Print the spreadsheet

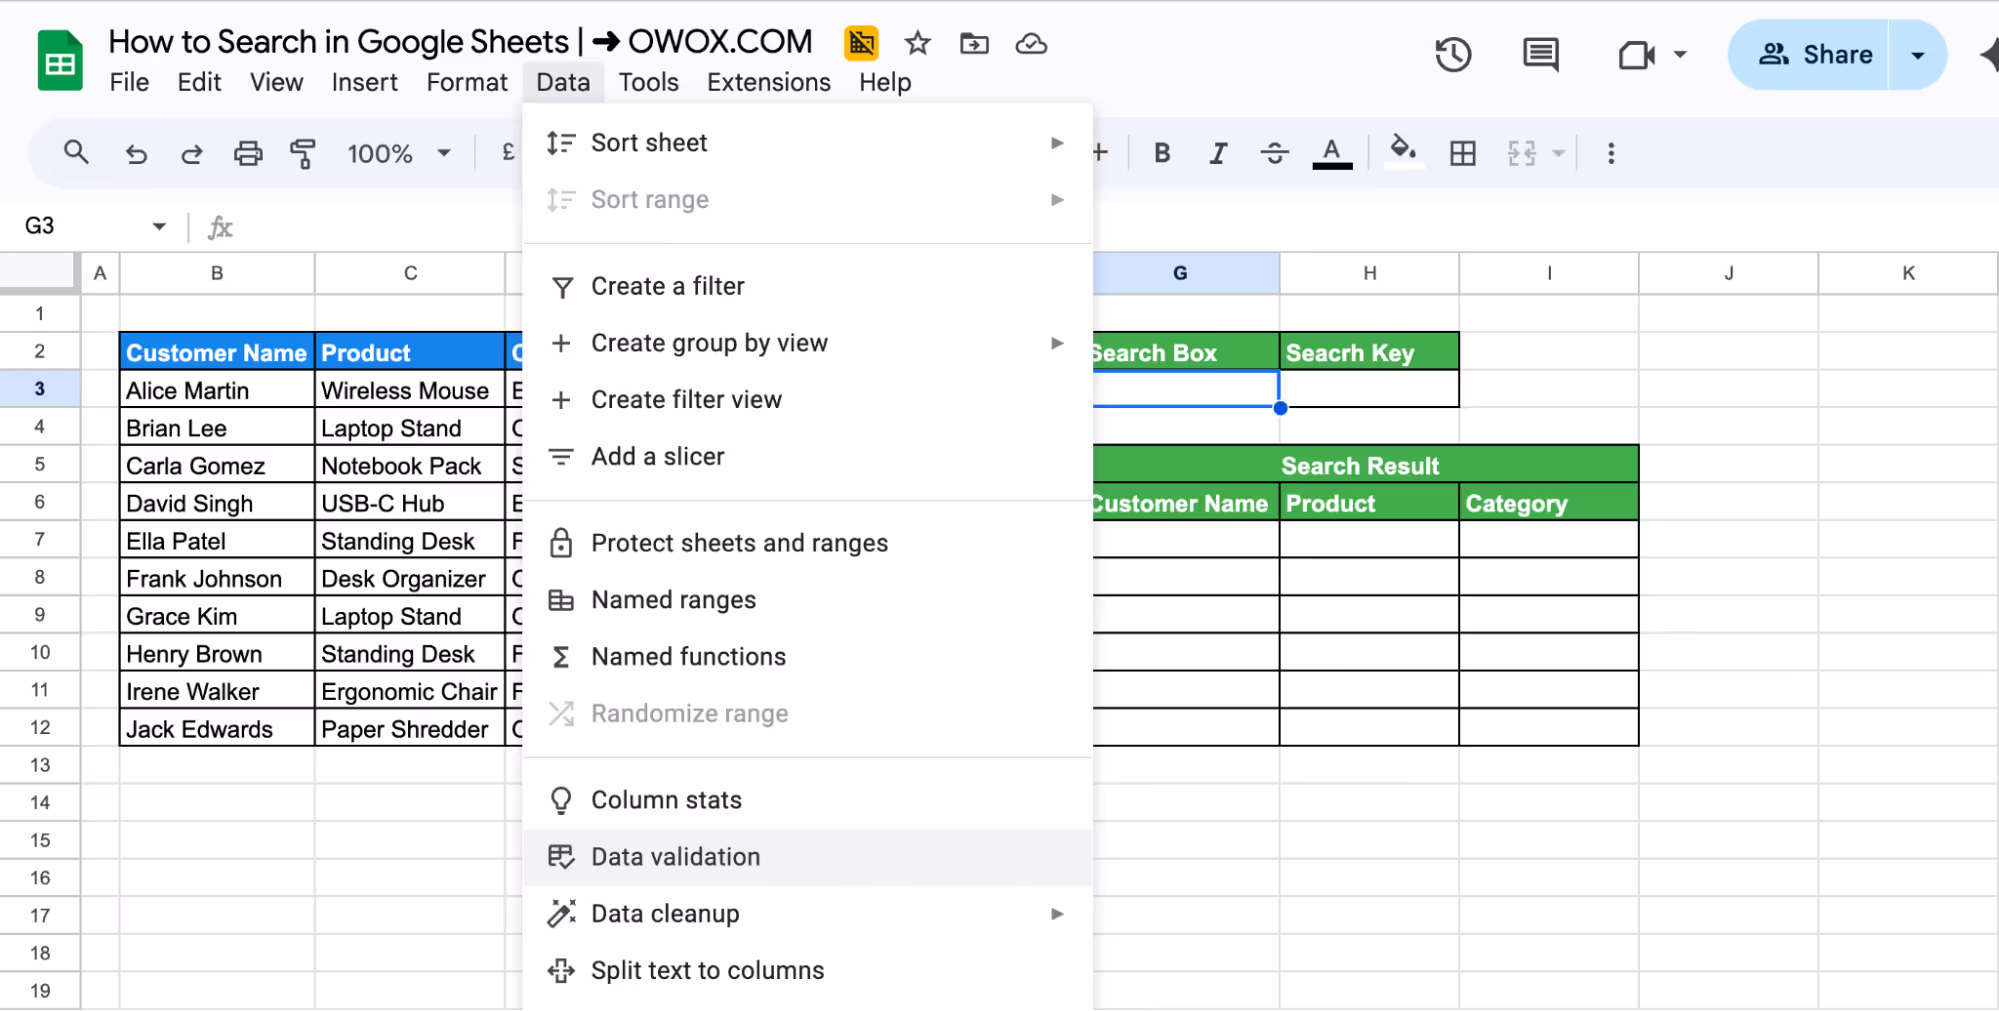coord(247,153)
